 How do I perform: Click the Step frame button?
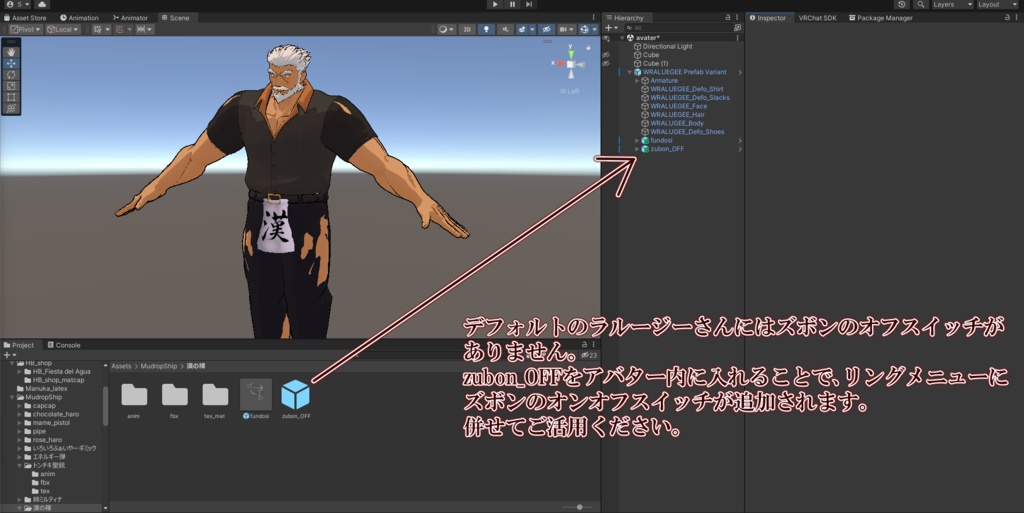pyautogui.click(x=529, y=5)
